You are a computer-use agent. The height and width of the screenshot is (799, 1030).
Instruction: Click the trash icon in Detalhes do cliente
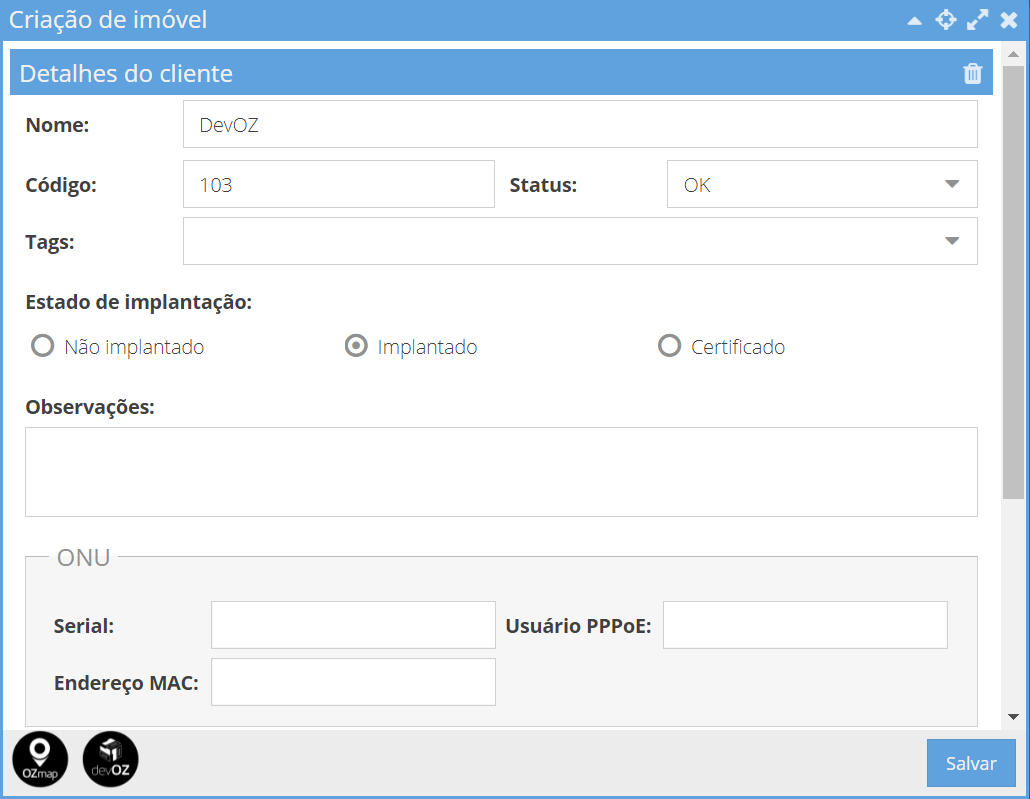pyautogui.click(x=972, y=74)
